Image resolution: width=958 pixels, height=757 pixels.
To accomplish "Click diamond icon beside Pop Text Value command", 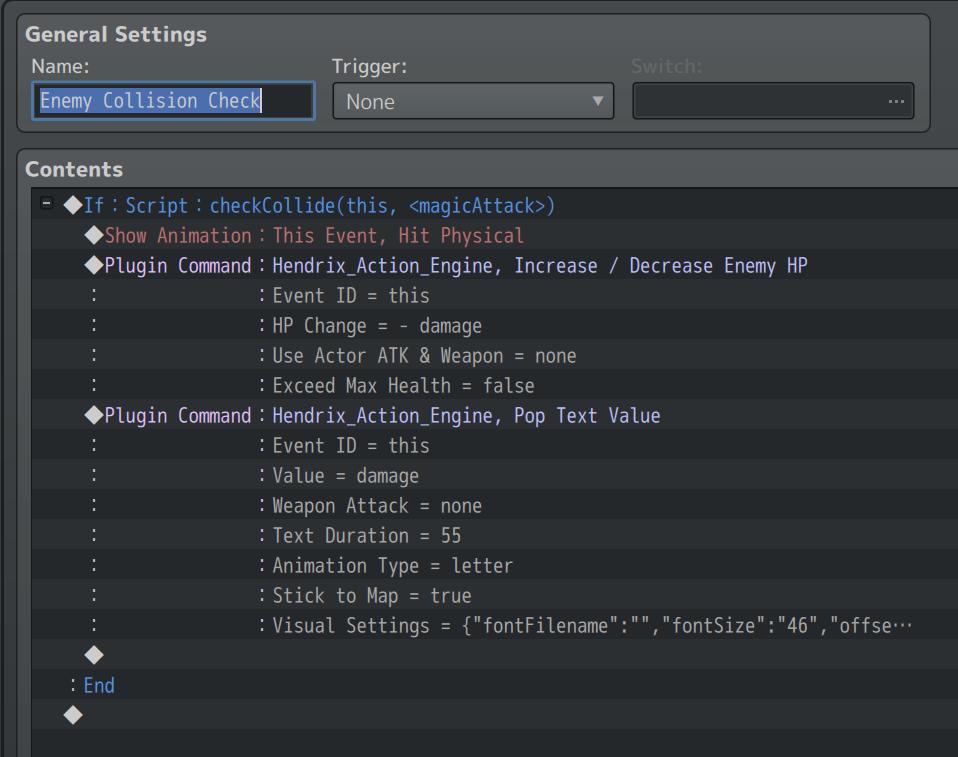I will 94,415.
